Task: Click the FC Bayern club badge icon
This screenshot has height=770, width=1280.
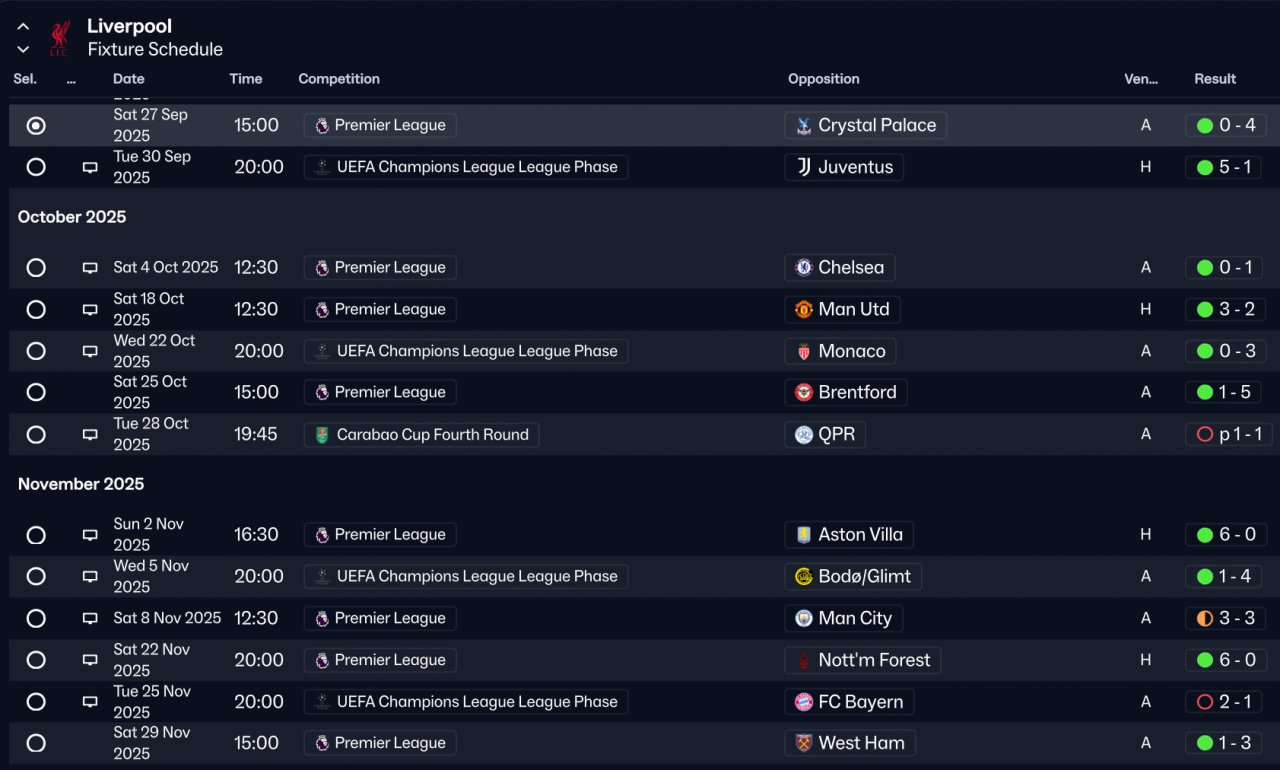Action: coord(803,702)
